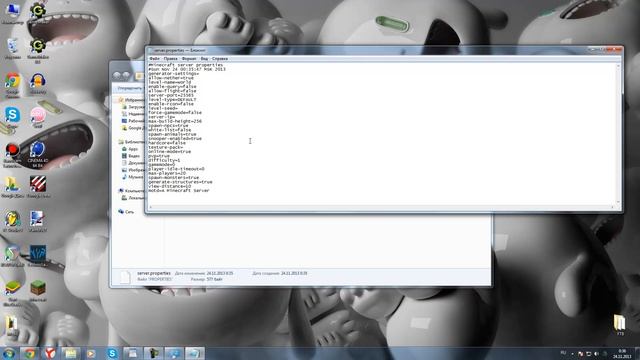Select Музыка library in Explorer sidebar

click(x=133, y=177)
